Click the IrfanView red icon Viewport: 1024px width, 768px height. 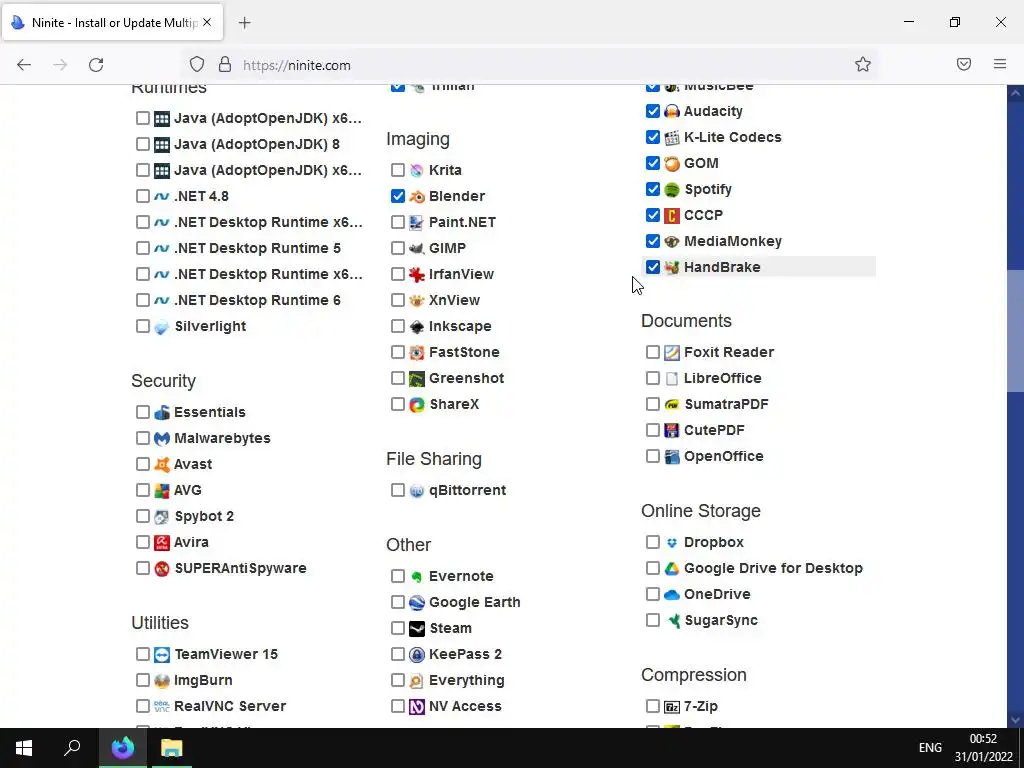(x=417, y=275)
